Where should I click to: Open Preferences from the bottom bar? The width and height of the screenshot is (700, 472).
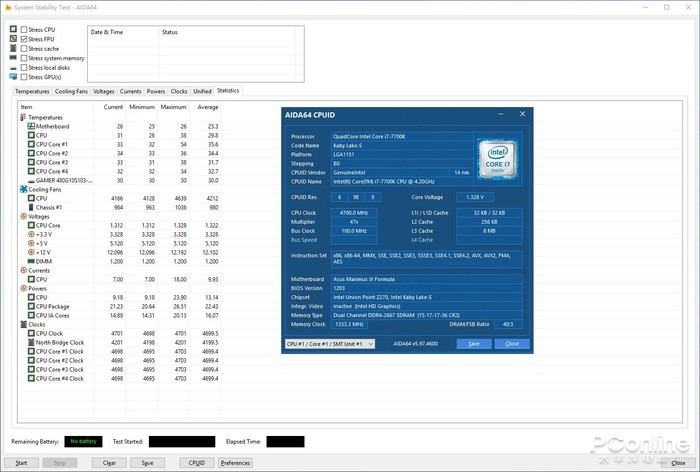235,463
